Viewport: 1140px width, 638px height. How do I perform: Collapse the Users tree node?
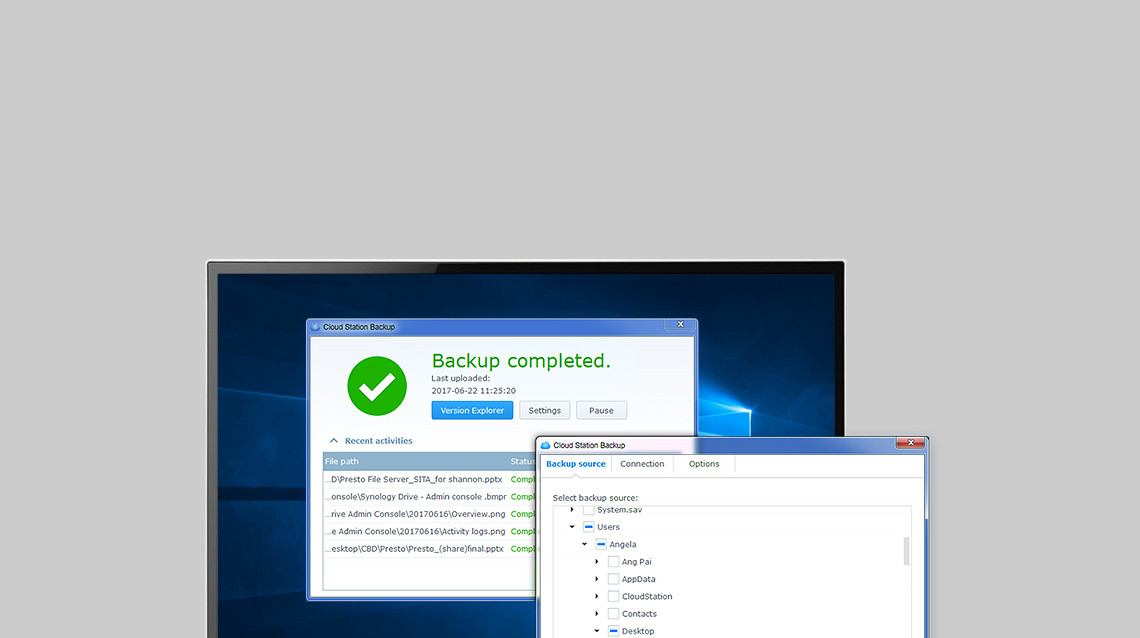pyautogui.click(x=572, y=527)
